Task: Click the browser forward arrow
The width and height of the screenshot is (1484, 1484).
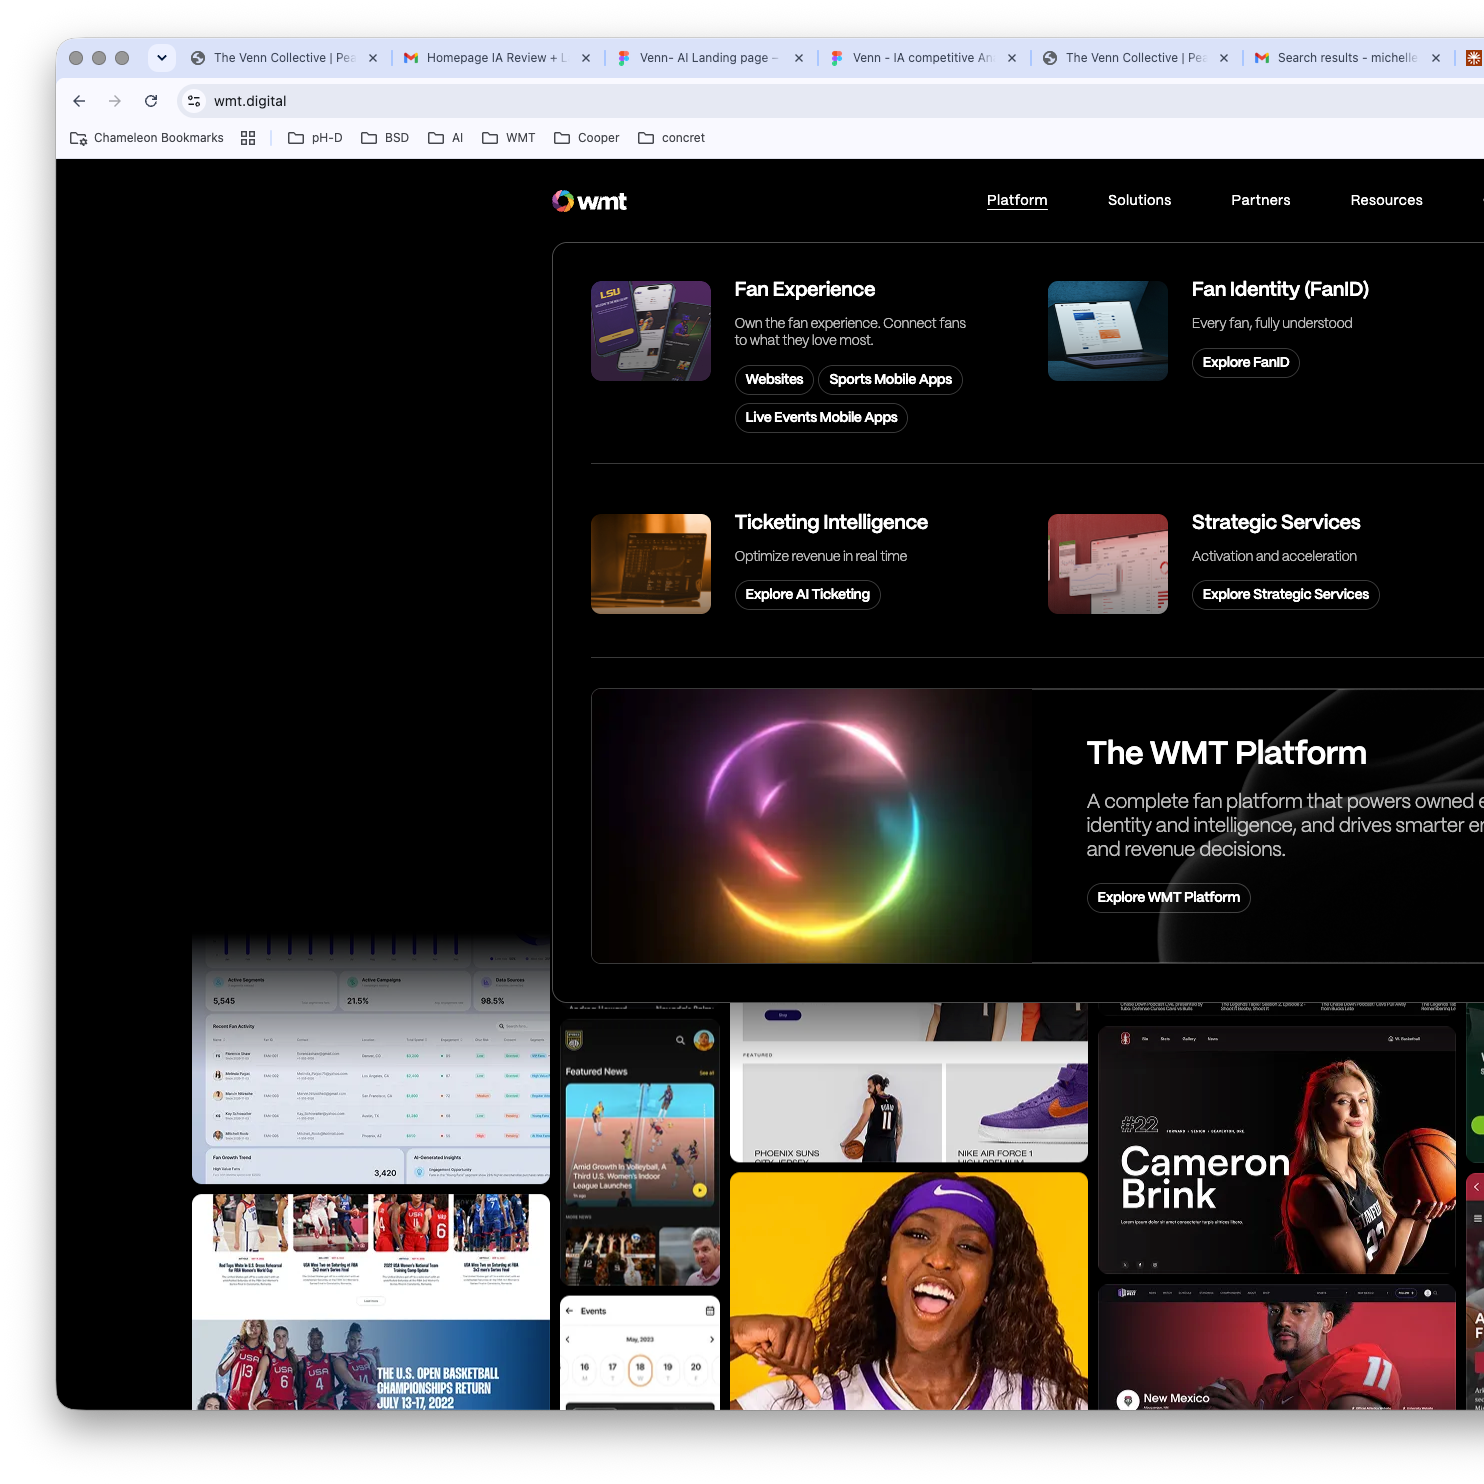Action: 115,101
